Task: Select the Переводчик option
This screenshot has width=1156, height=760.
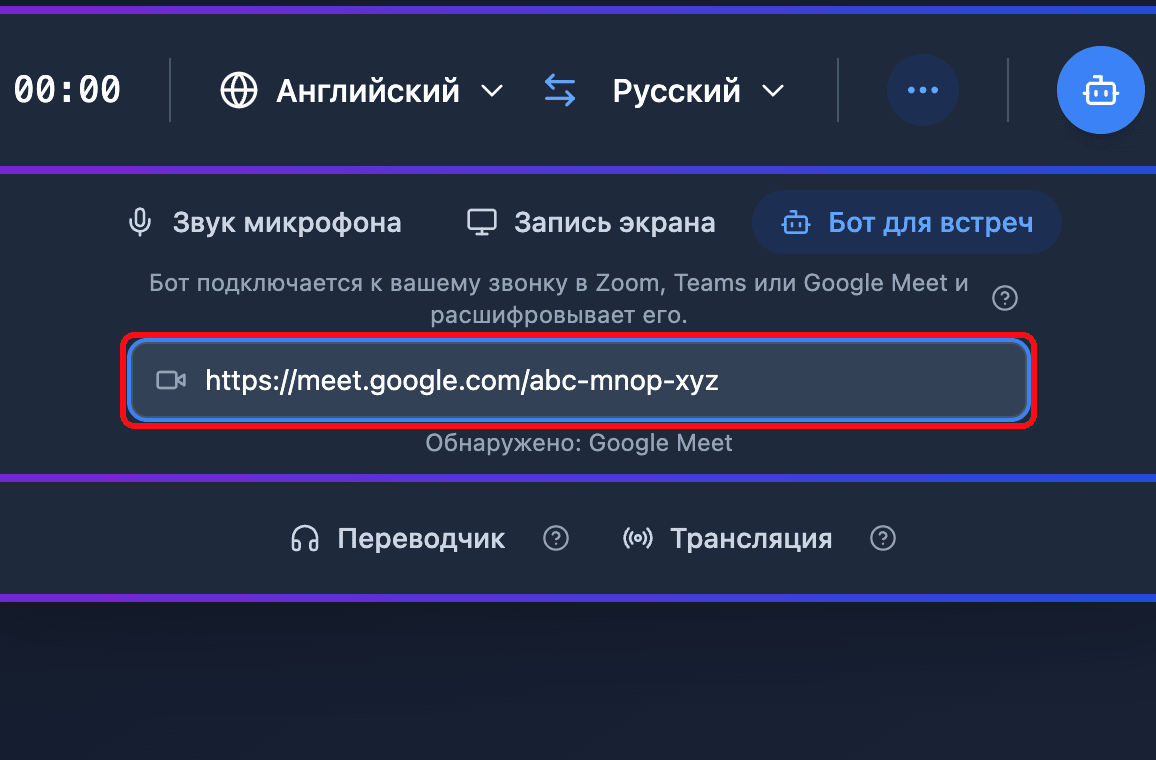Action: [398, 539]
